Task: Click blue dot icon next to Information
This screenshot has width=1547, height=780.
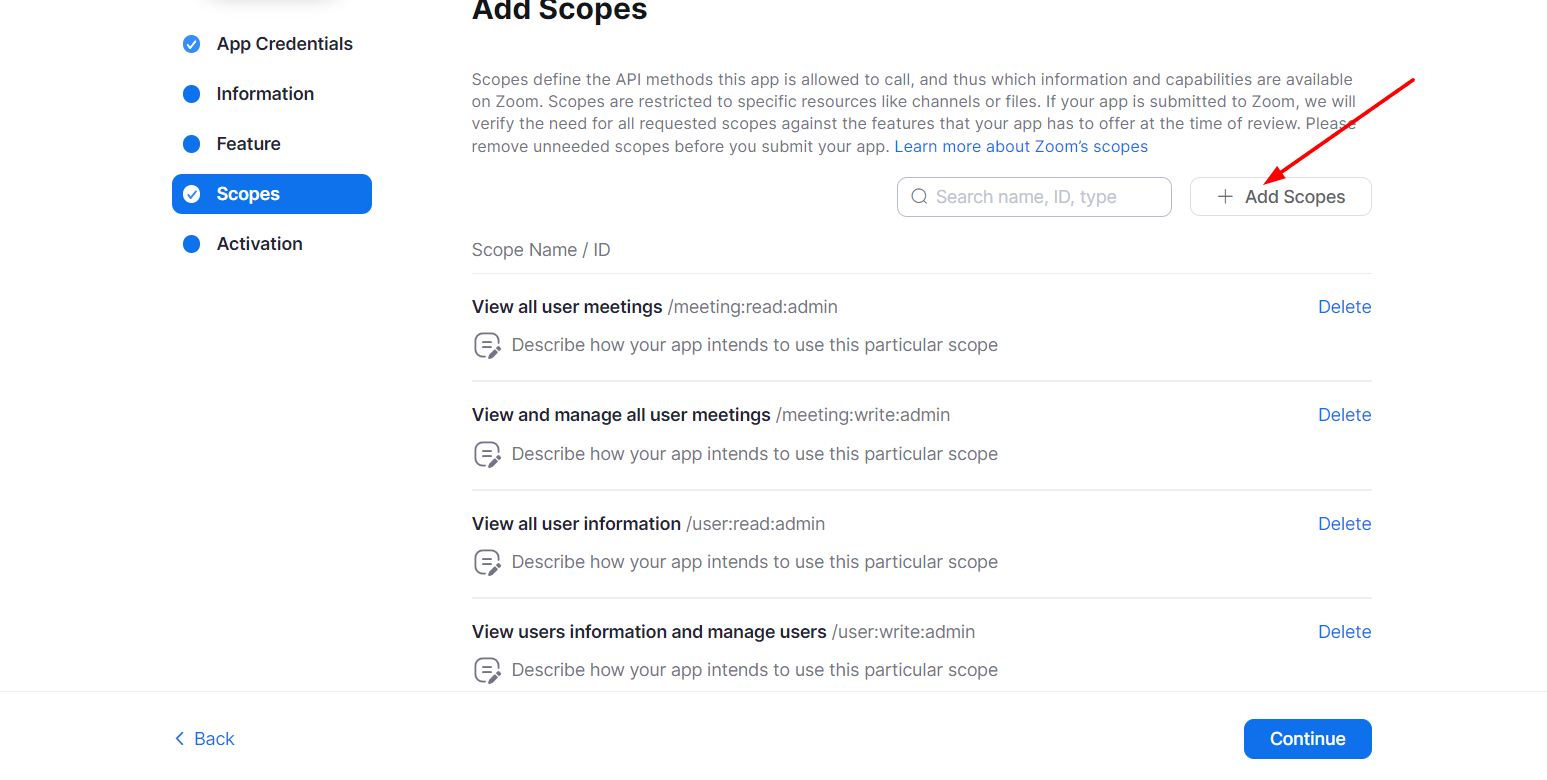Action: 191,94
